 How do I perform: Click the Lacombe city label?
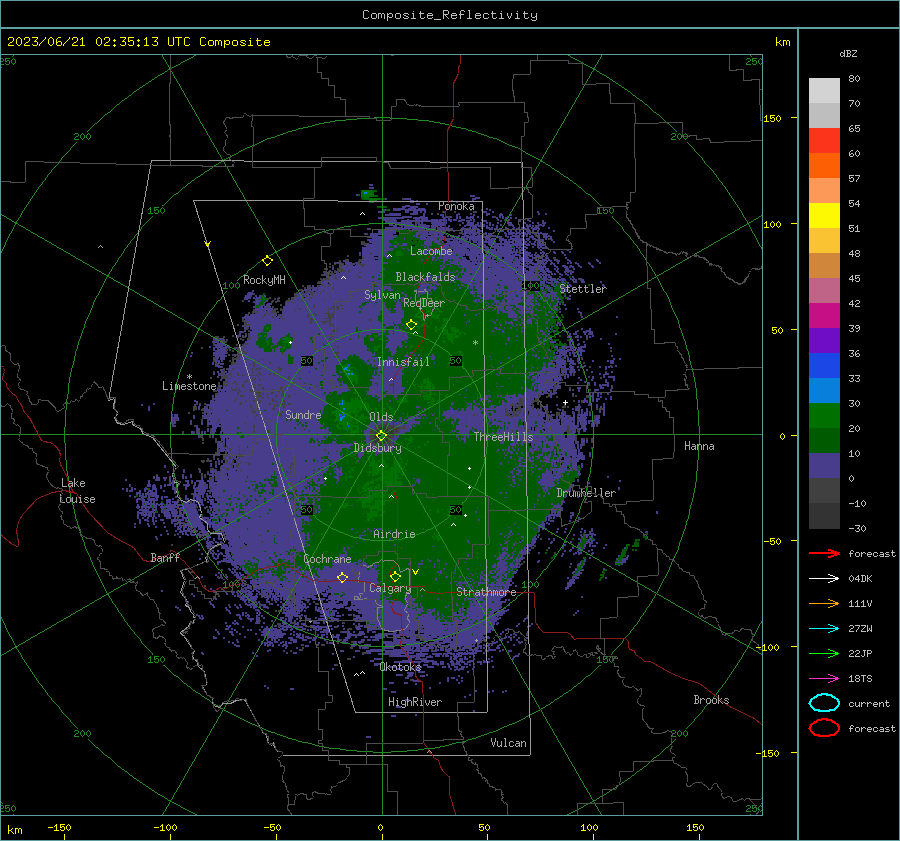click(431, 251)
